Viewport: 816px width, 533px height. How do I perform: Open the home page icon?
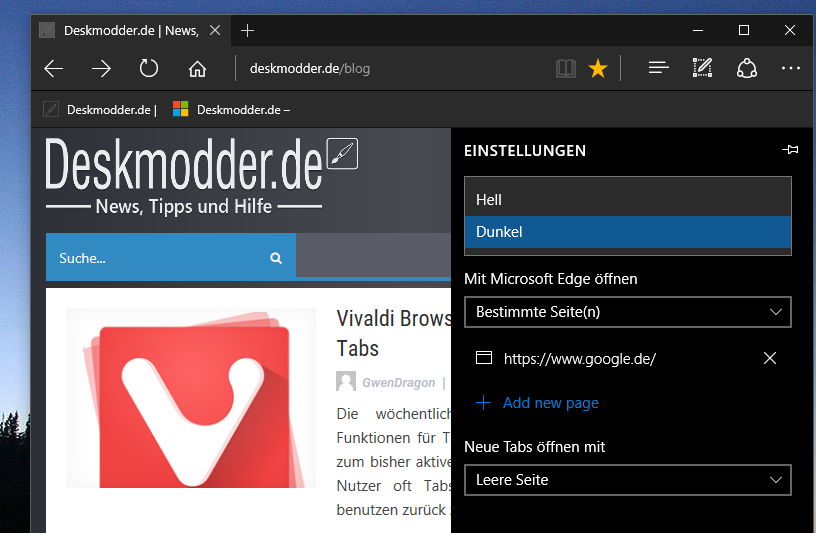pos(197,68)
